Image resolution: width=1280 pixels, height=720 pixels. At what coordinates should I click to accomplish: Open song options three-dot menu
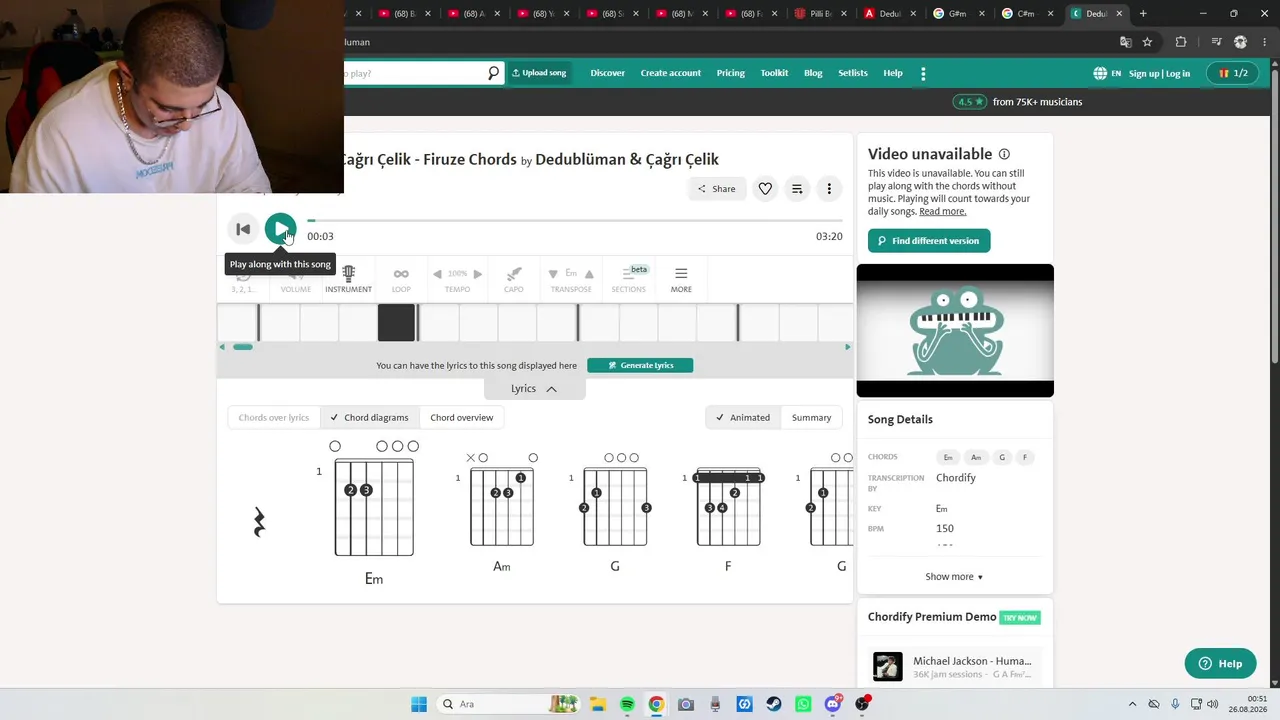tap(829, 188)
